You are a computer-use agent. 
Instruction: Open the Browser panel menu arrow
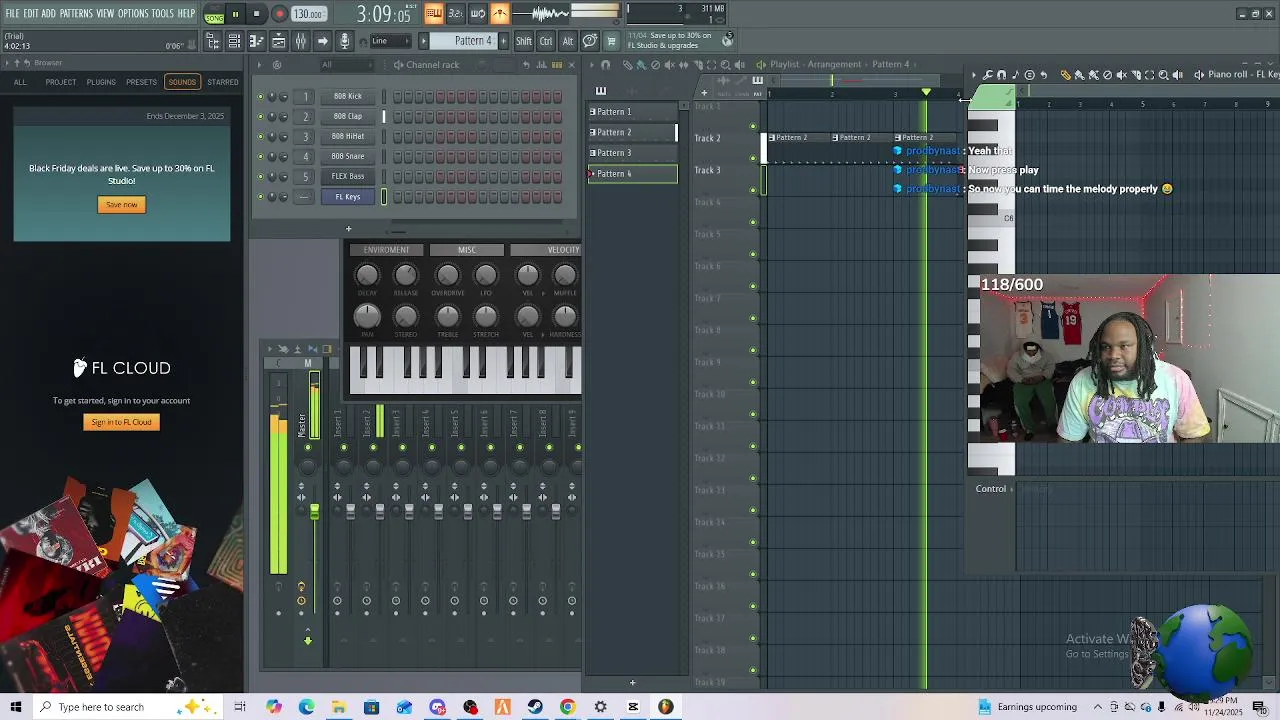pyautogui.click(x=5, y=63)
